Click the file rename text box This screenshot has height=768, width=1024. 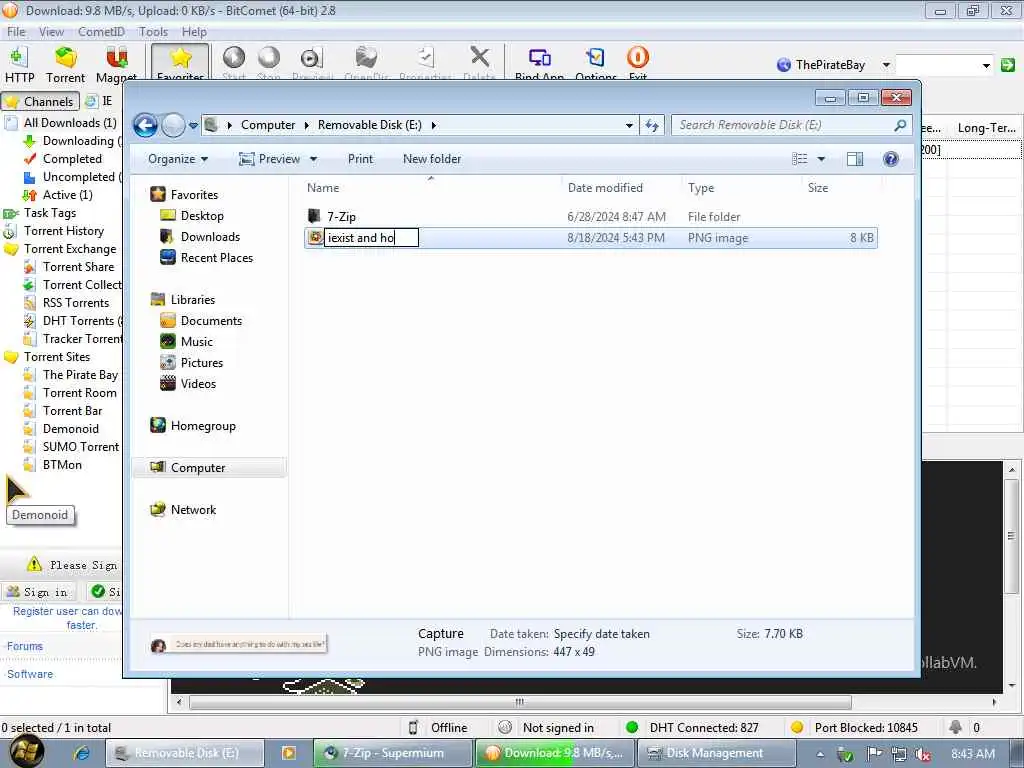[x=371, y=238]
